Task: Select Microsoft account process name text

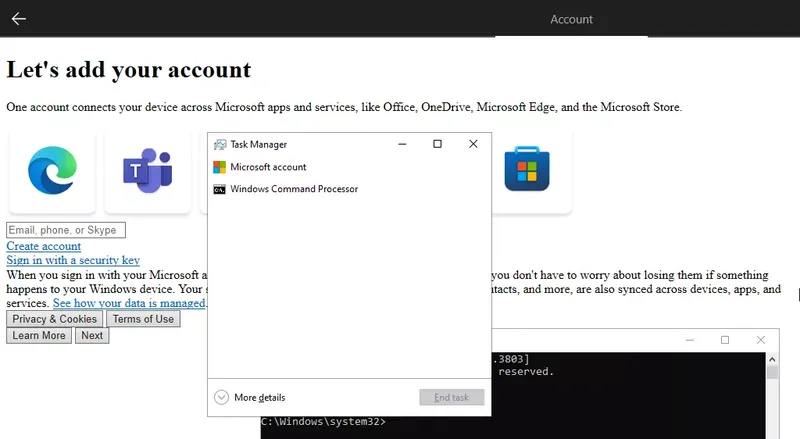Action: tap(268, 167)
